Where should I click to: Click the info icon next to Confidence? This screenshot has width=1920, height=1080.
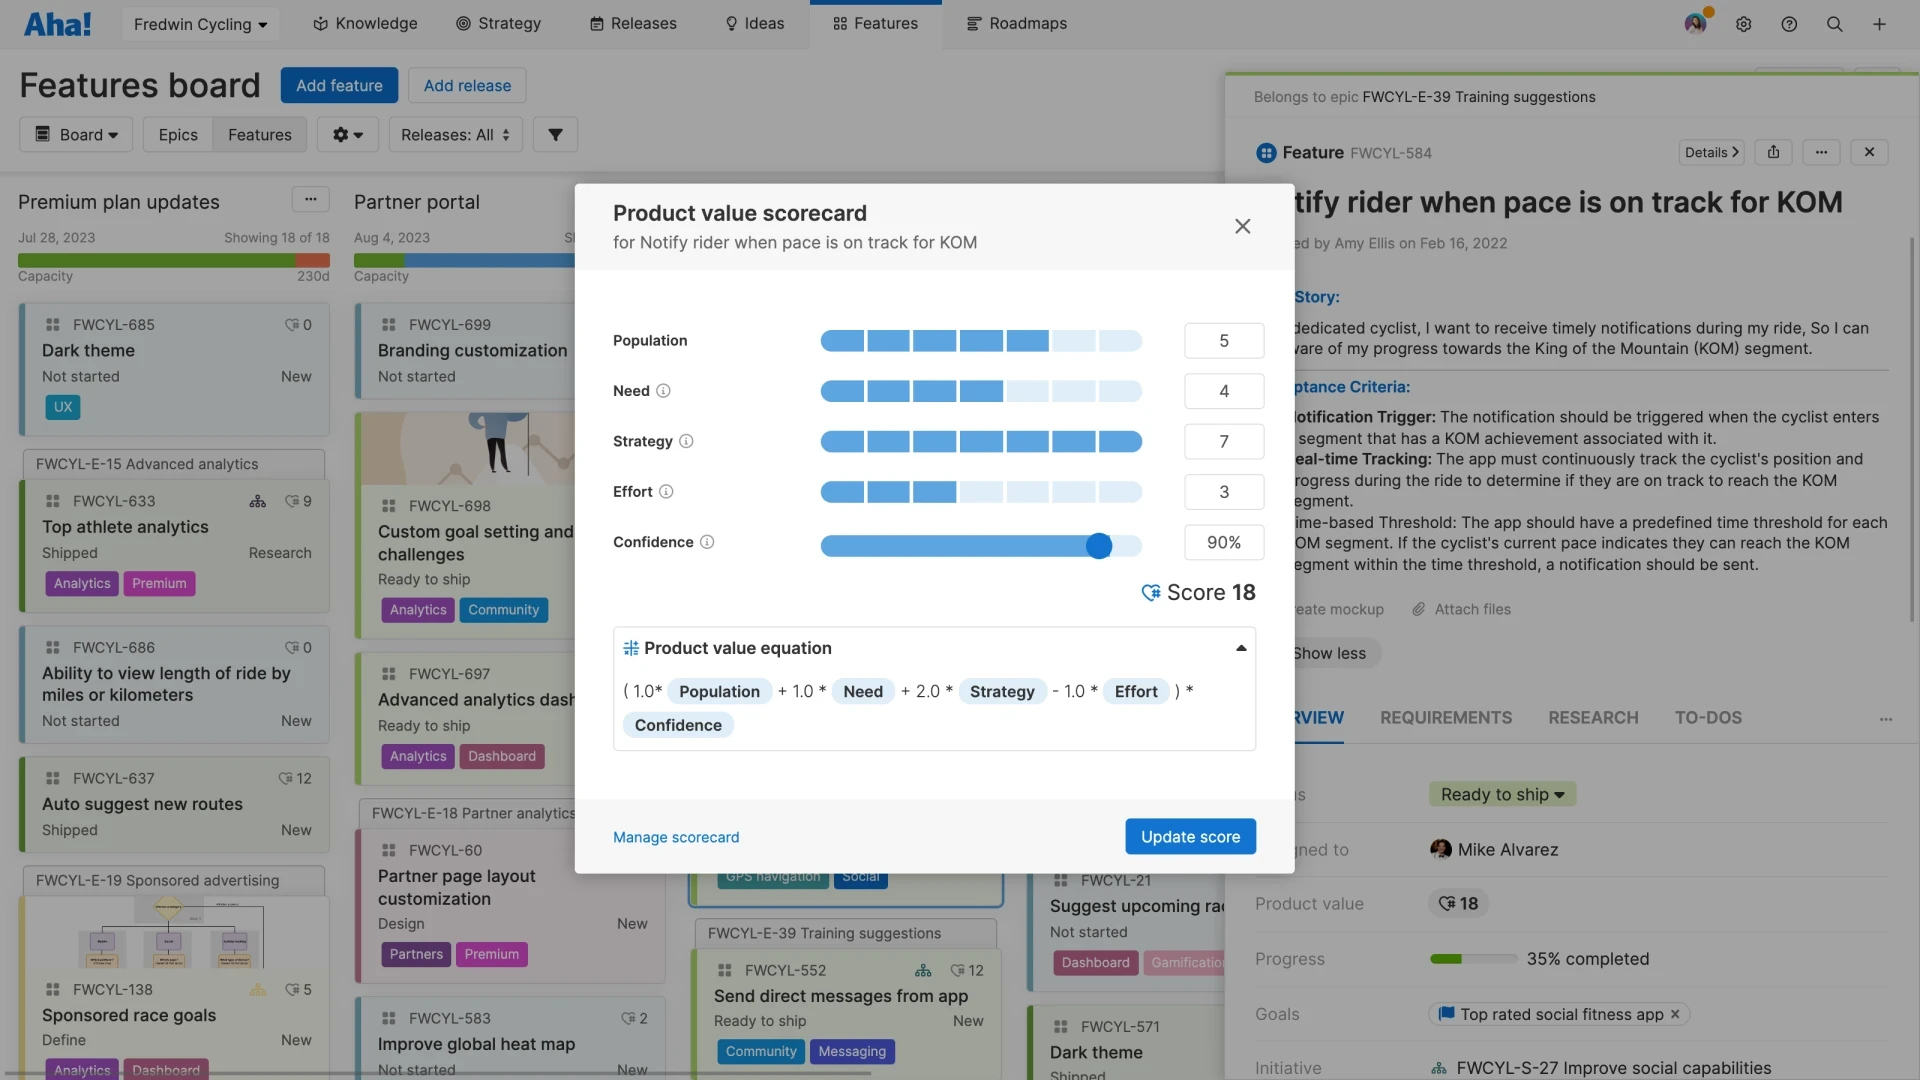707,542
